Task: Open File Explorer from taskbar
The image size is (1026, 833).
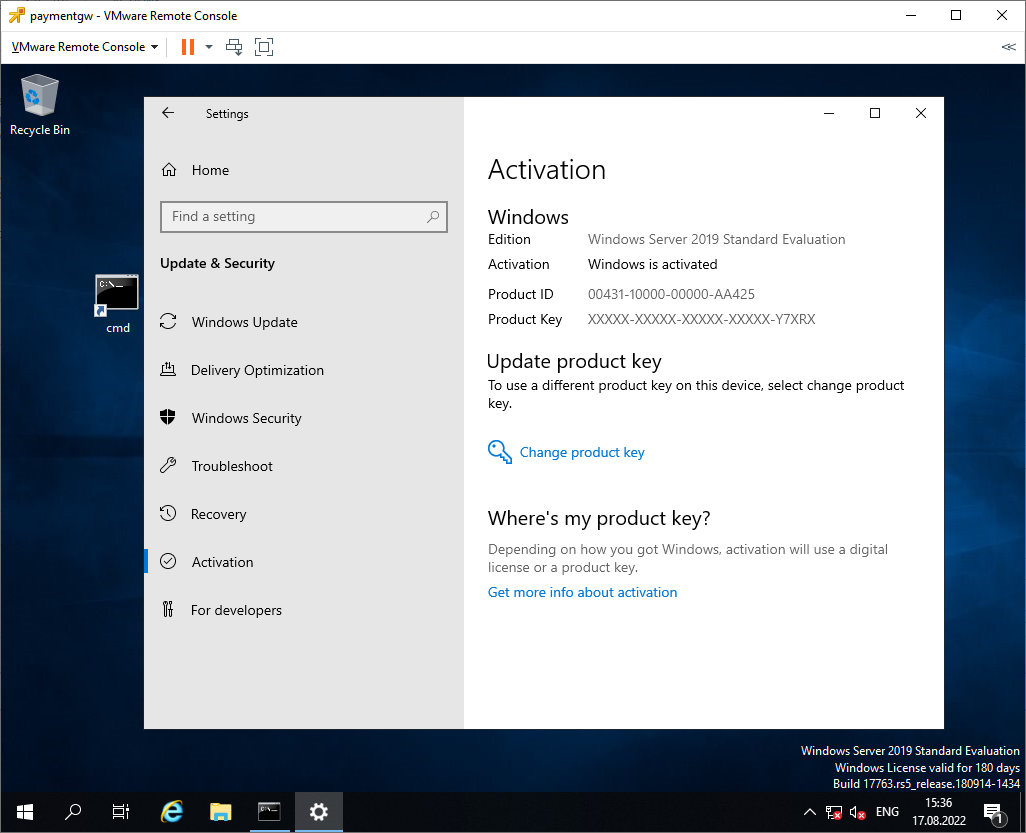Action: (x=221, y=812)
